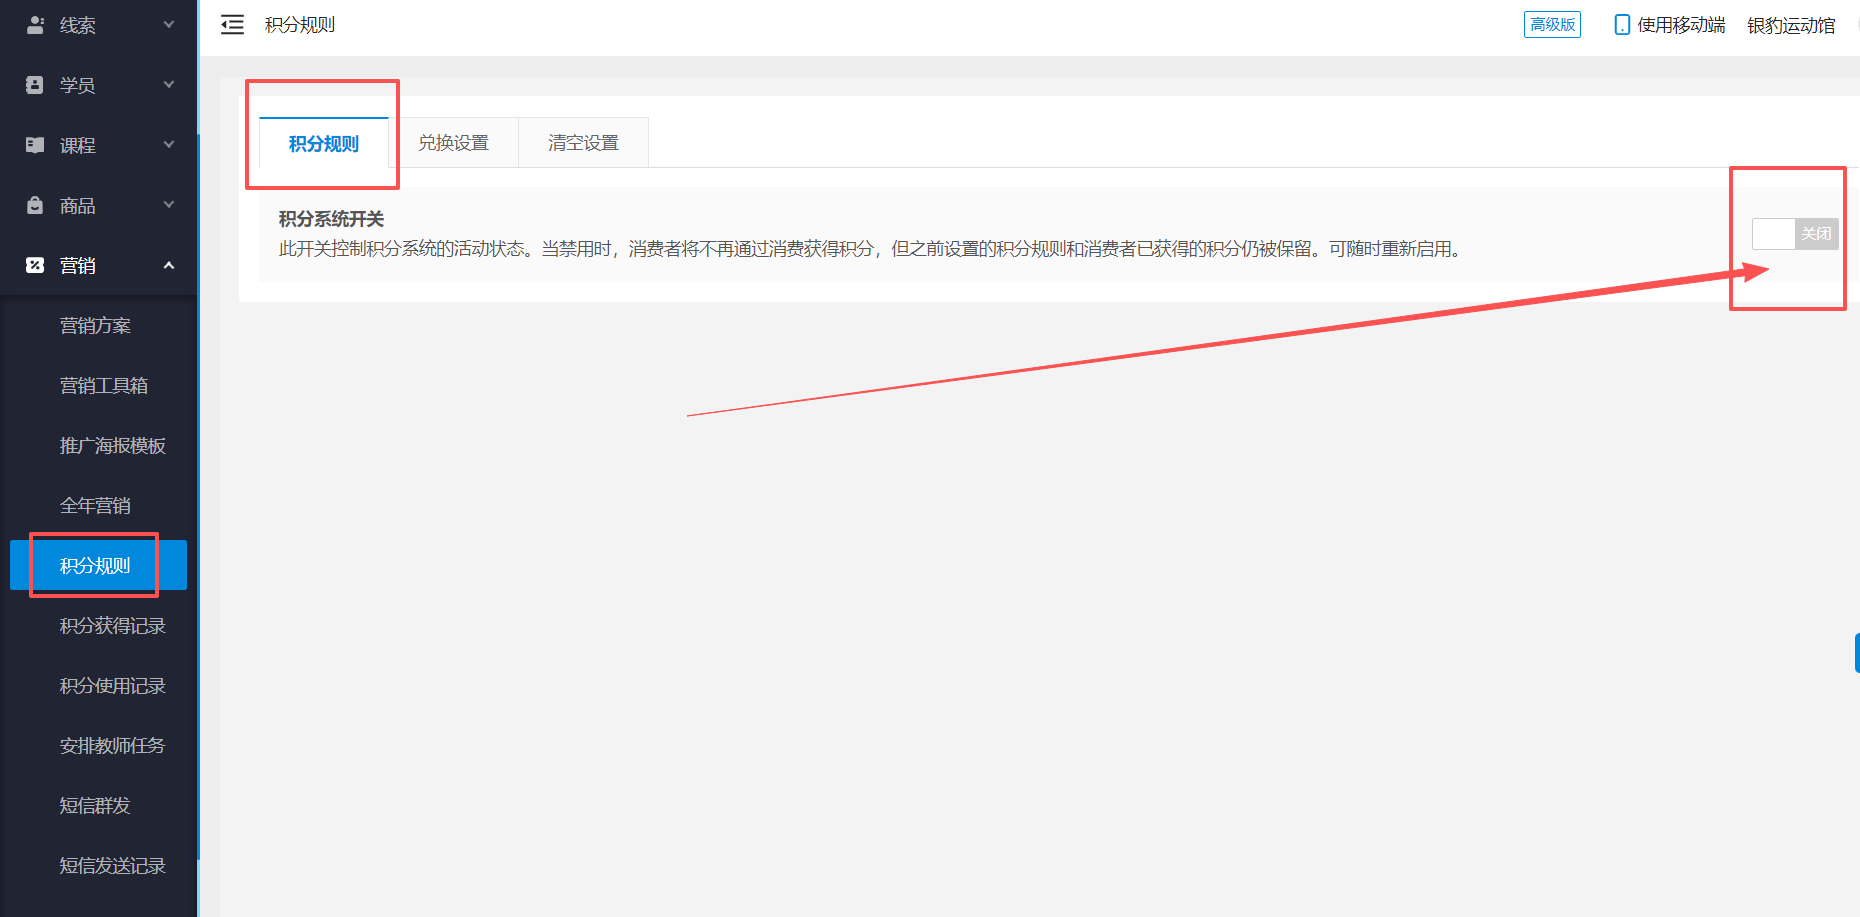Click the 商品 shopping bag icon
Image resolution: width=1860 pixels, height=917 pixels.
point(33,204)
